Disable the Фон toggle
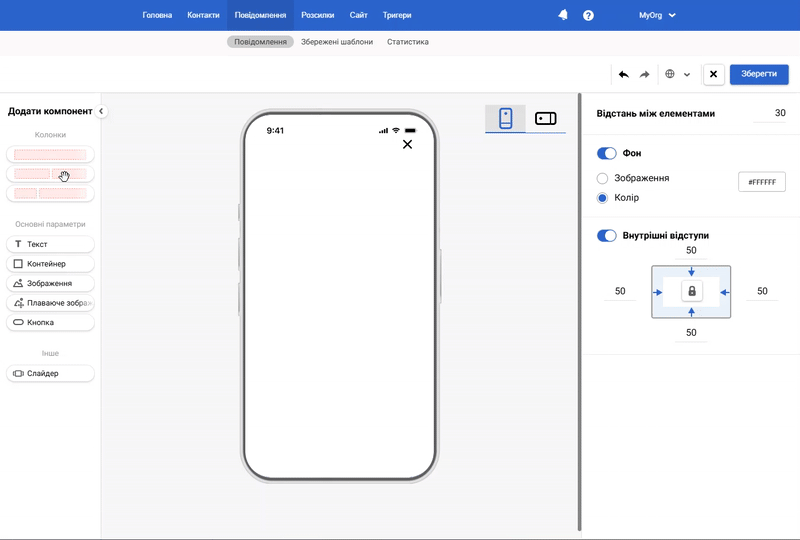Viewport: 800px width, 540px height. tap(606, 153)
